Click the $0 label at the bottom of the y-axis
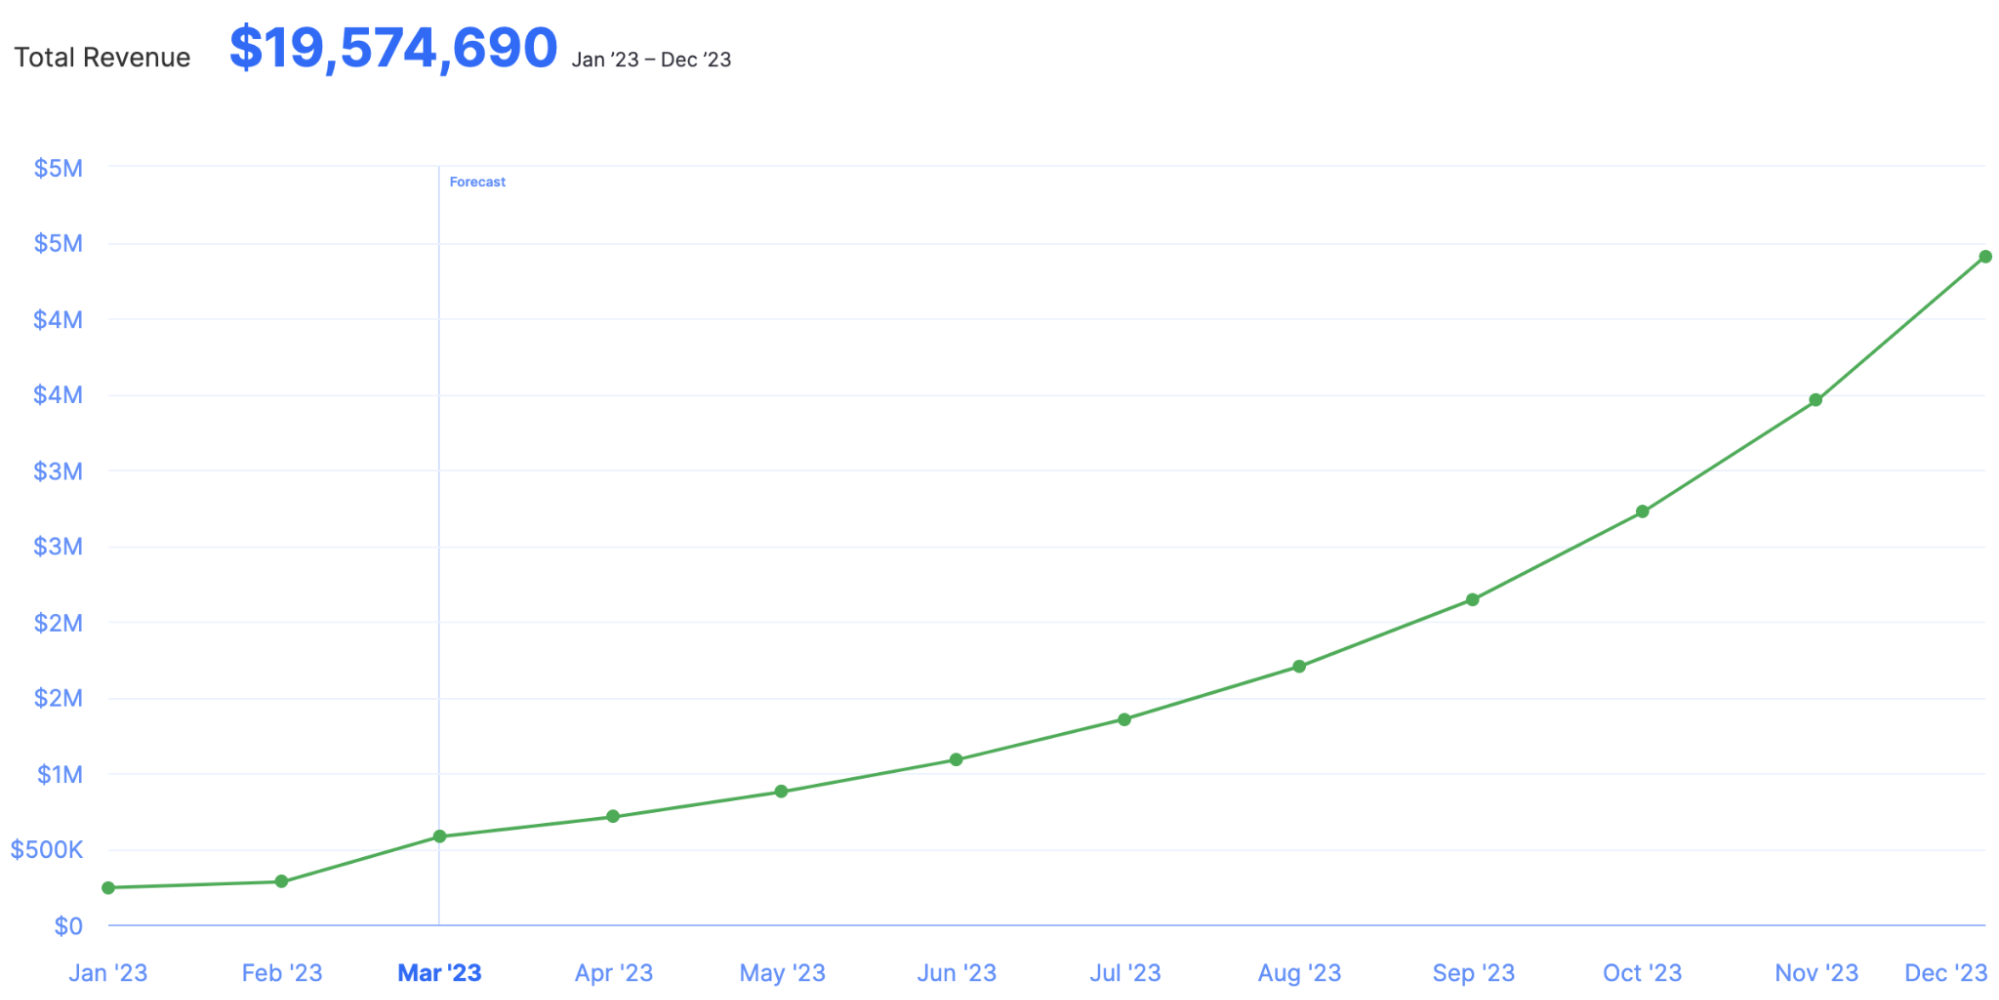Image resolution: width=1999 pixels, height=1000 pixels. (x=69, y=925)
